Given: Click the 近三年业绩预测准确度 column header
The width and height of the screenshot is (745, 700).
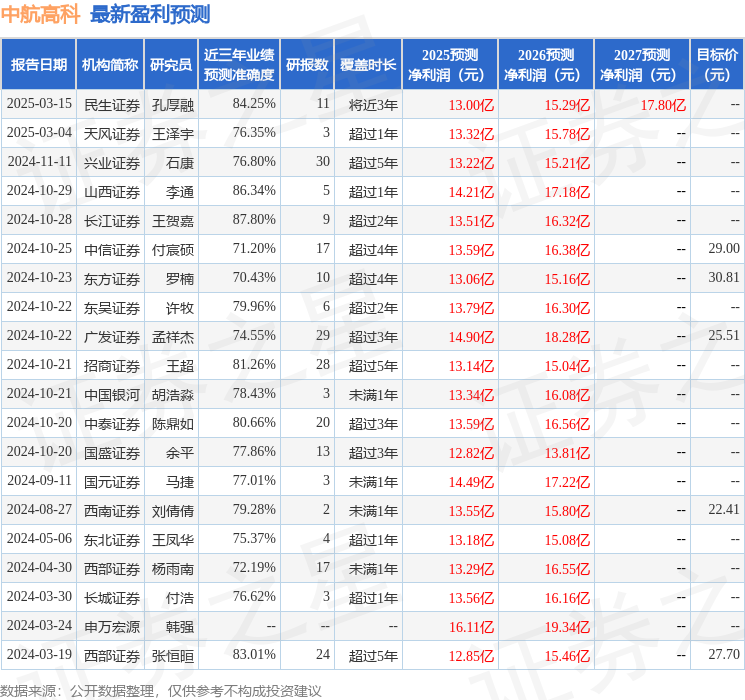Looking at the screenshot, I should click(239, 65).
